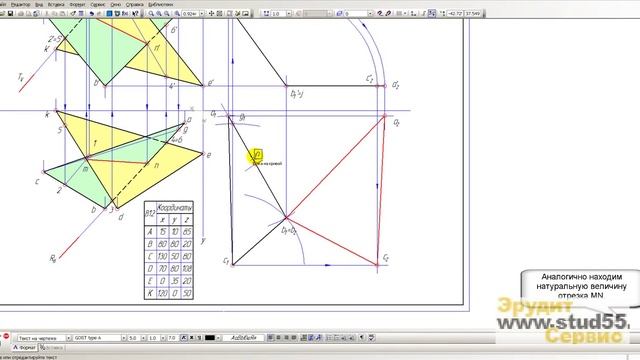Click the variant cell 812 in the table

[x=150, y=213]
